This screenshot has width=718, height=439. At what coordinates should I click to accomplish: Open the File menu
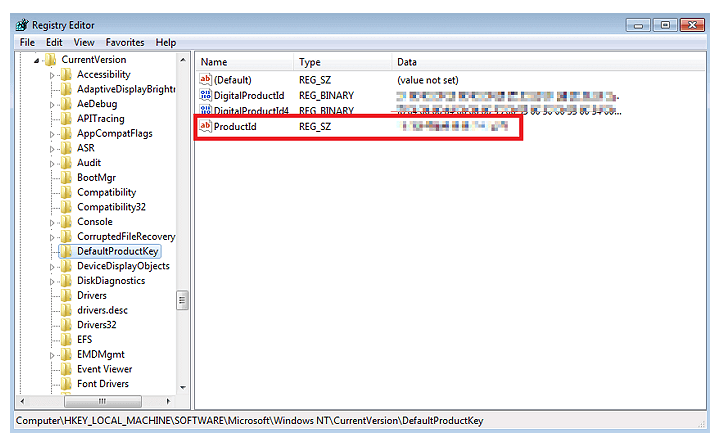tap(27, 43)
